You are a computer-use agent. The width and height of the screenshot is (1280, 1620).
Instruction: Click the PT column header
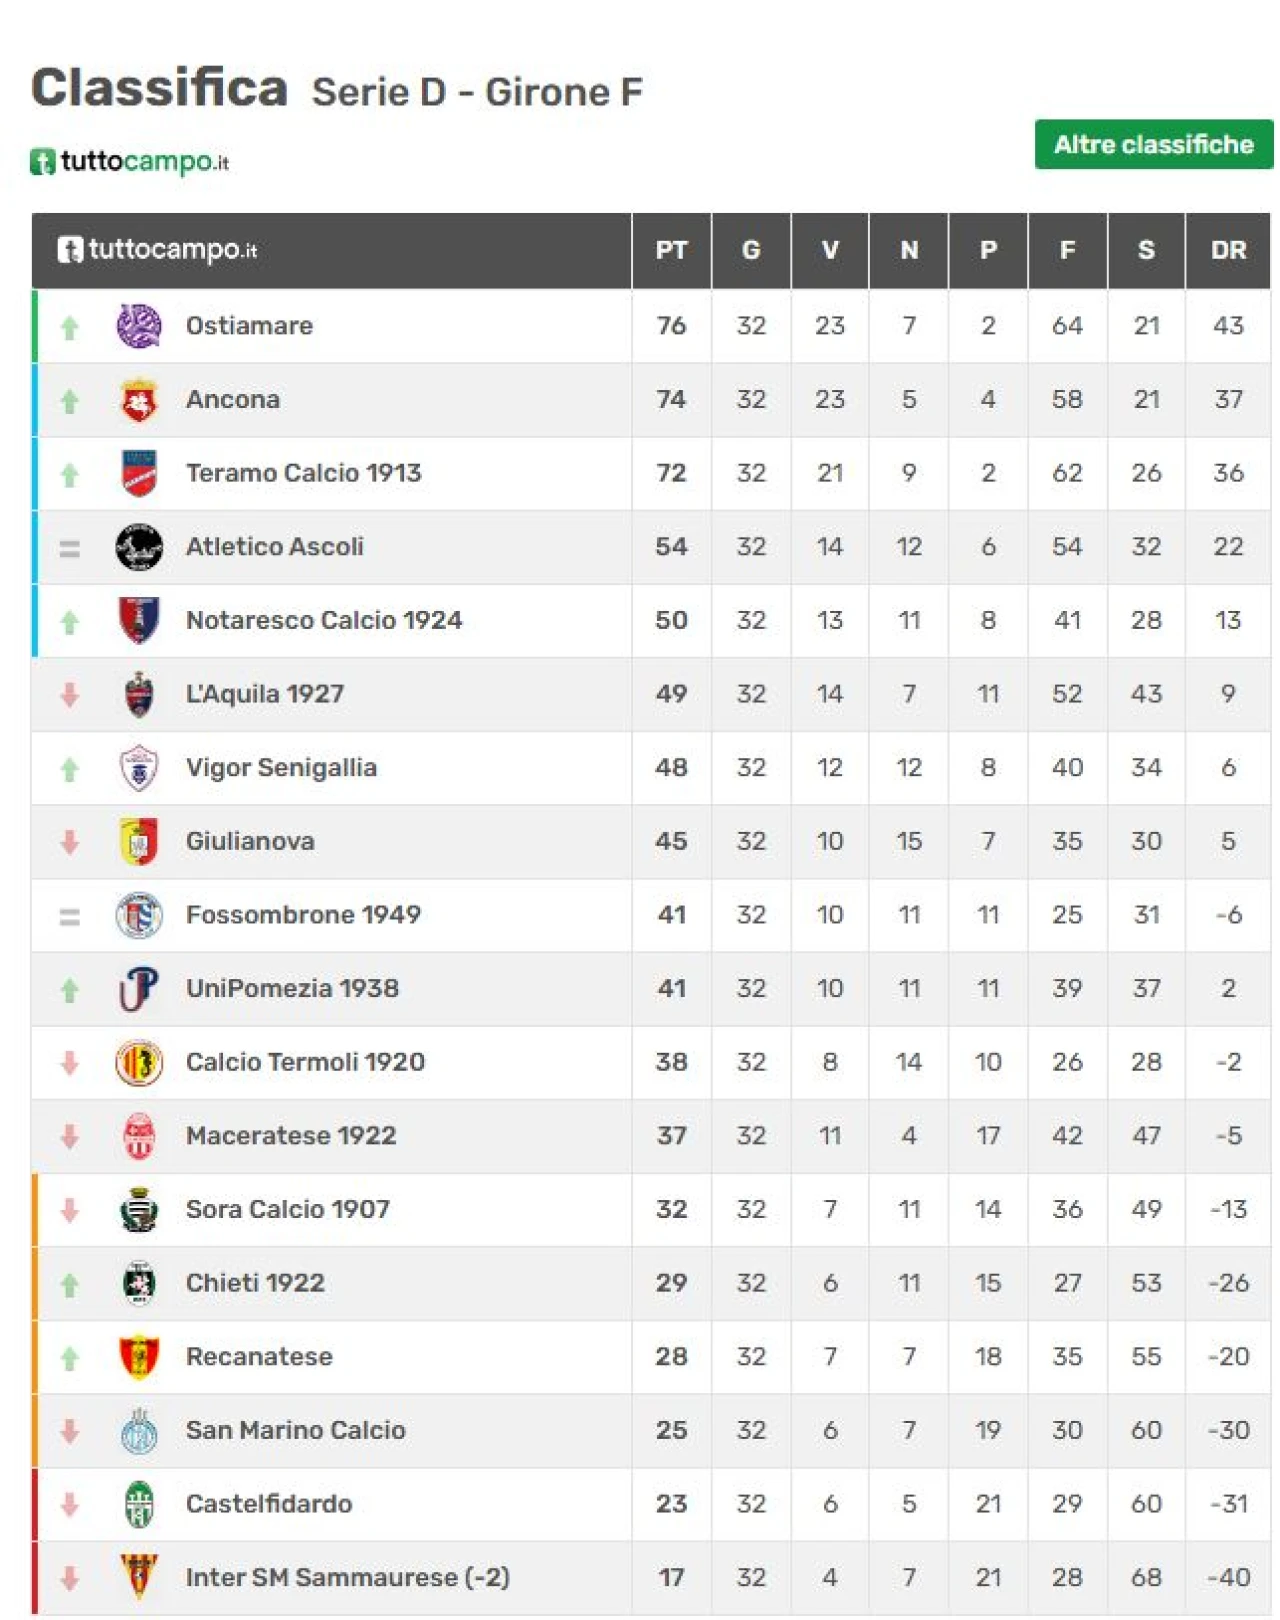(671, 250)
